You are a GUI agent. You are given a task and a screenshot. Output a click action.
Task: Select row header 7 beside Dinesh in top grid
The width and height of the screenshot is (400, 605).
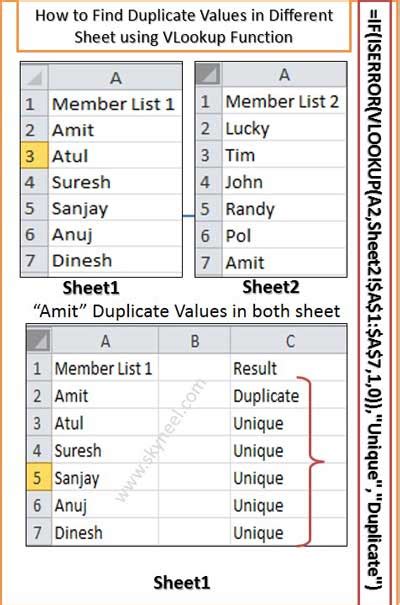point(35,260)
